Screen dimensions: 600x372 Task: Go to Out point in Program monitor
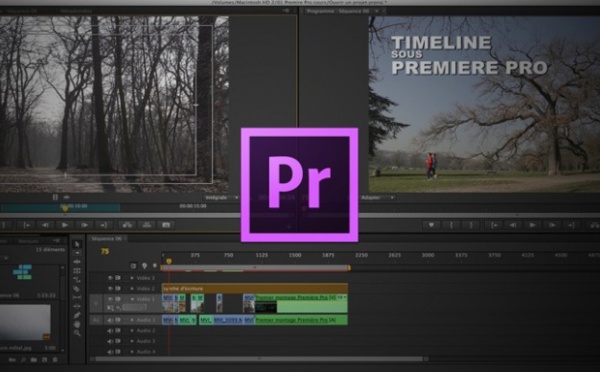571,225
